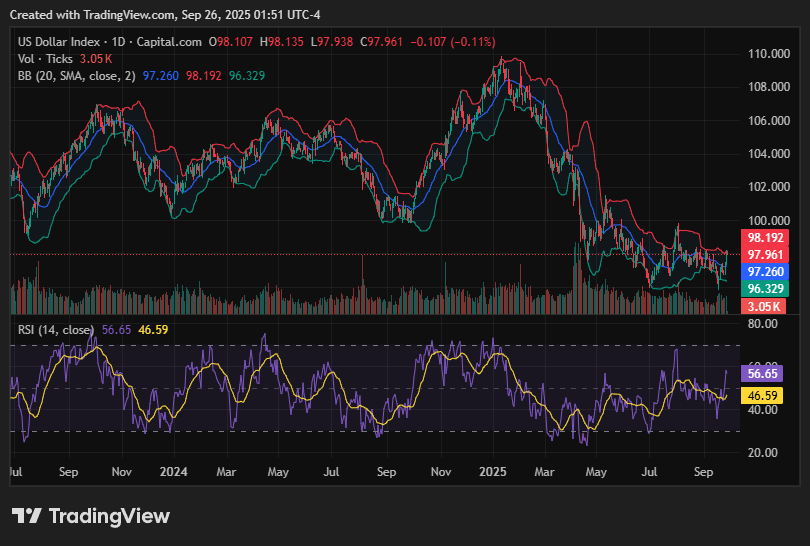
Task: Click the 20.00 RSI axis label
Action: (x=762, y=453)
